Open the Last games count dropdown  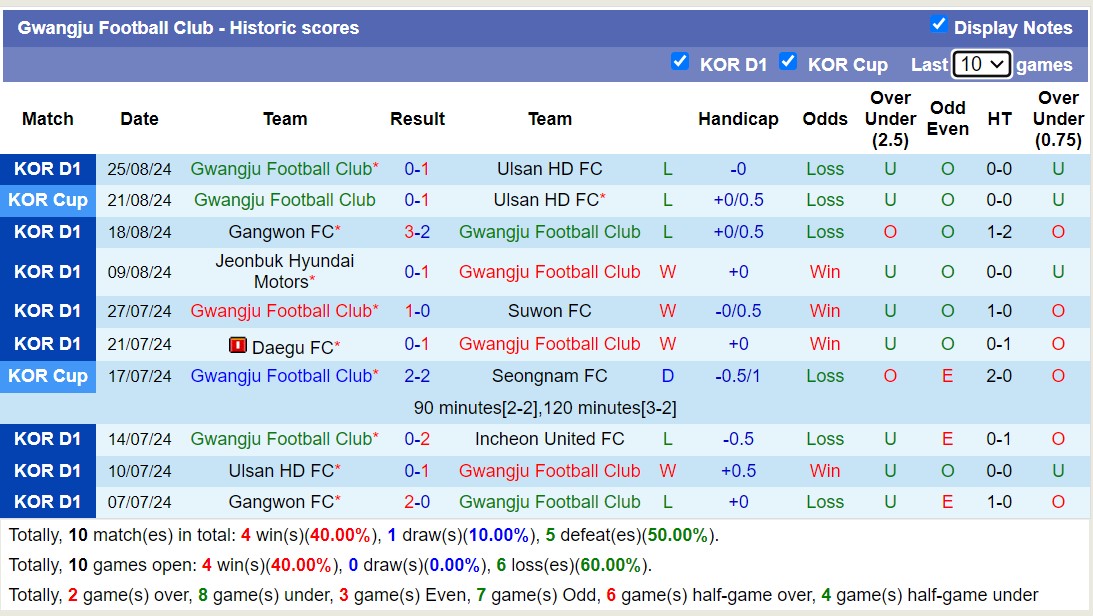pos(981,64)
